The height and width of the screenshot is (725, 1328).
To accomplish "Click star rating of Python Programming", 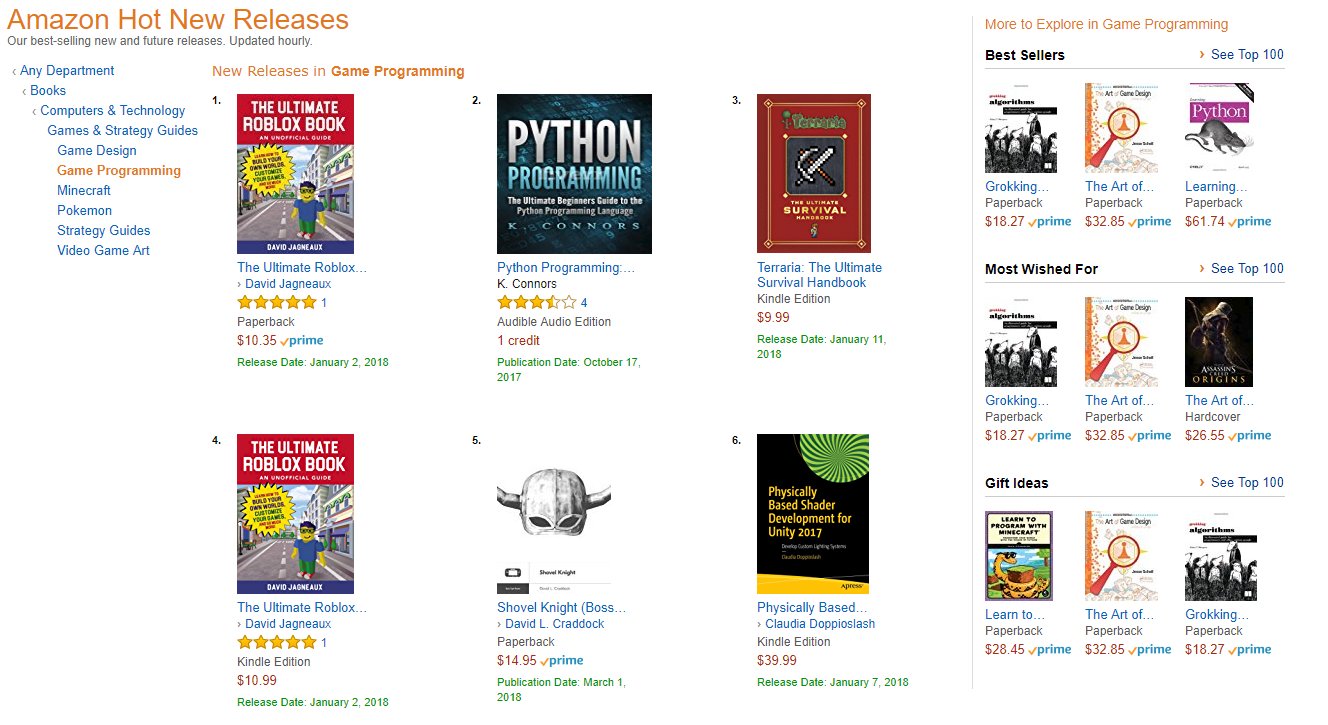I will (x=536, y=302).
